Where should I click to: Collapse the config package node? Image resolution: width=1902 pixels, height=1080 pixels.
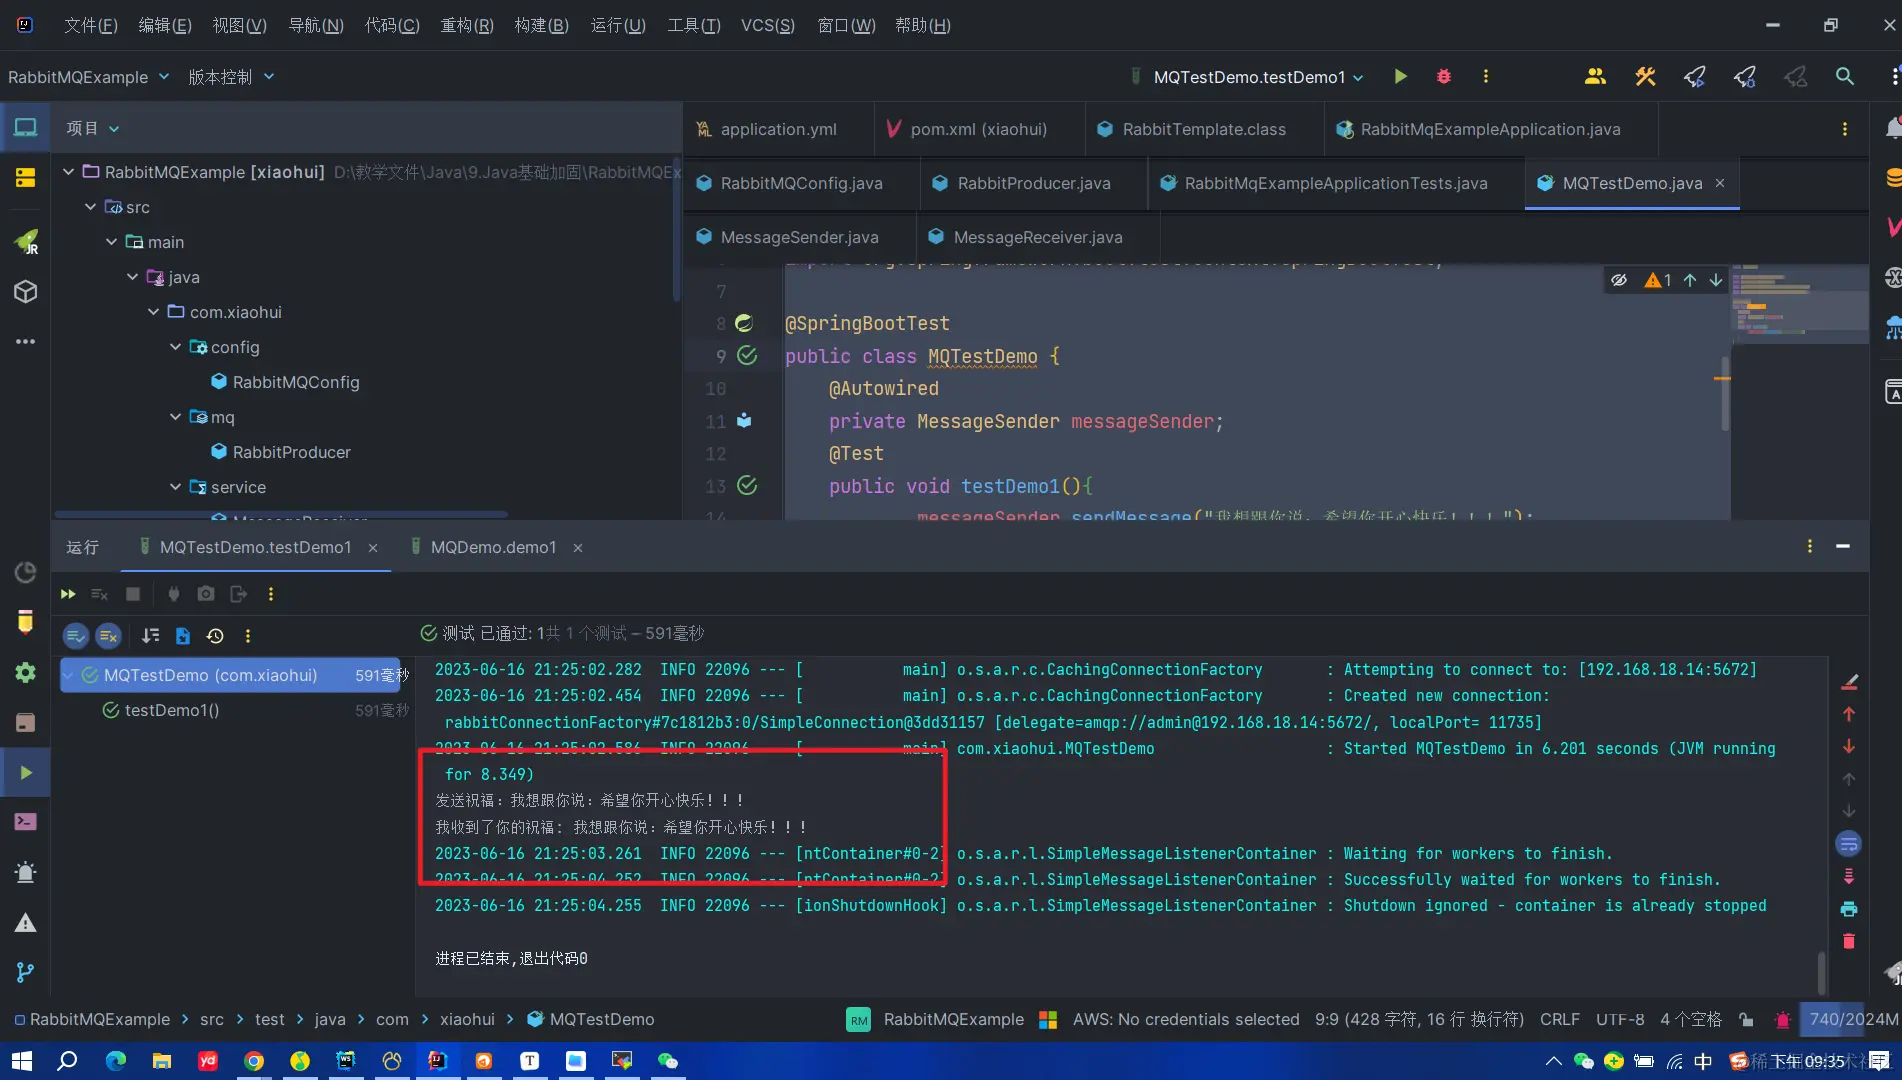point(175,347)
